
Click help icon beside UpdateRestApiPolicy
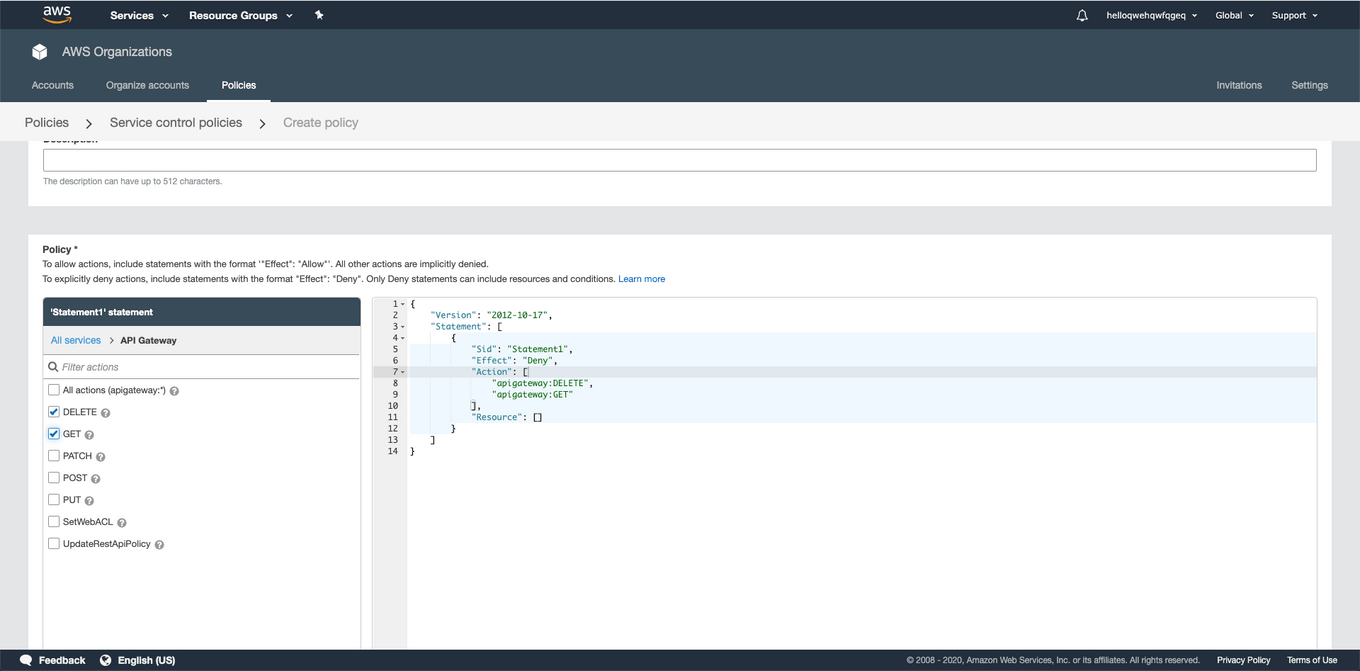click(159, 545)
